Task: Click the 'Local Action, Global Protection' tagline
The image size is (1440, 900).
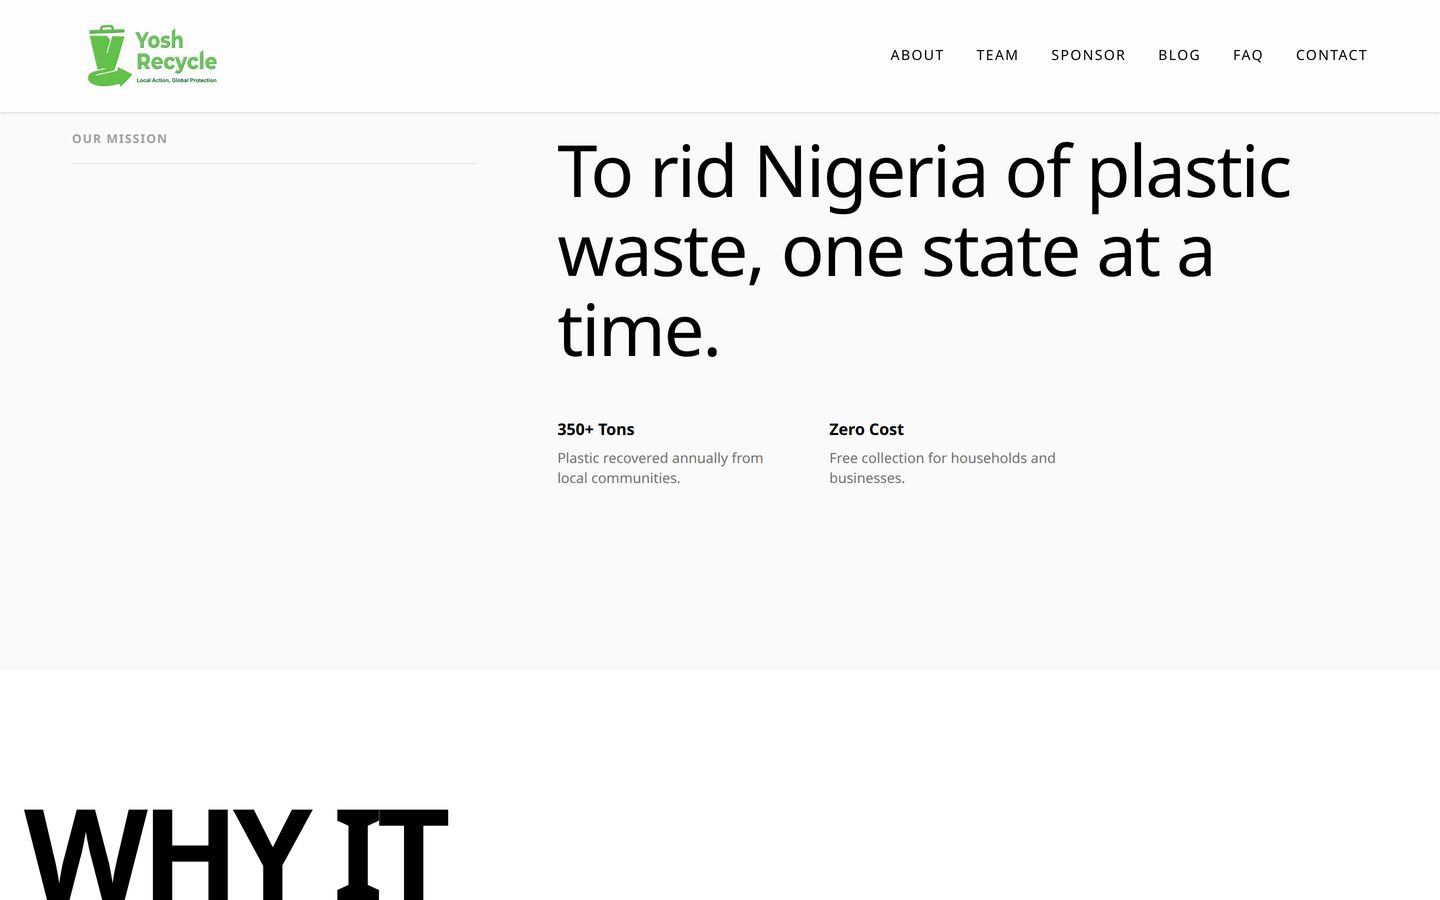Action: (x=176, y=80)
